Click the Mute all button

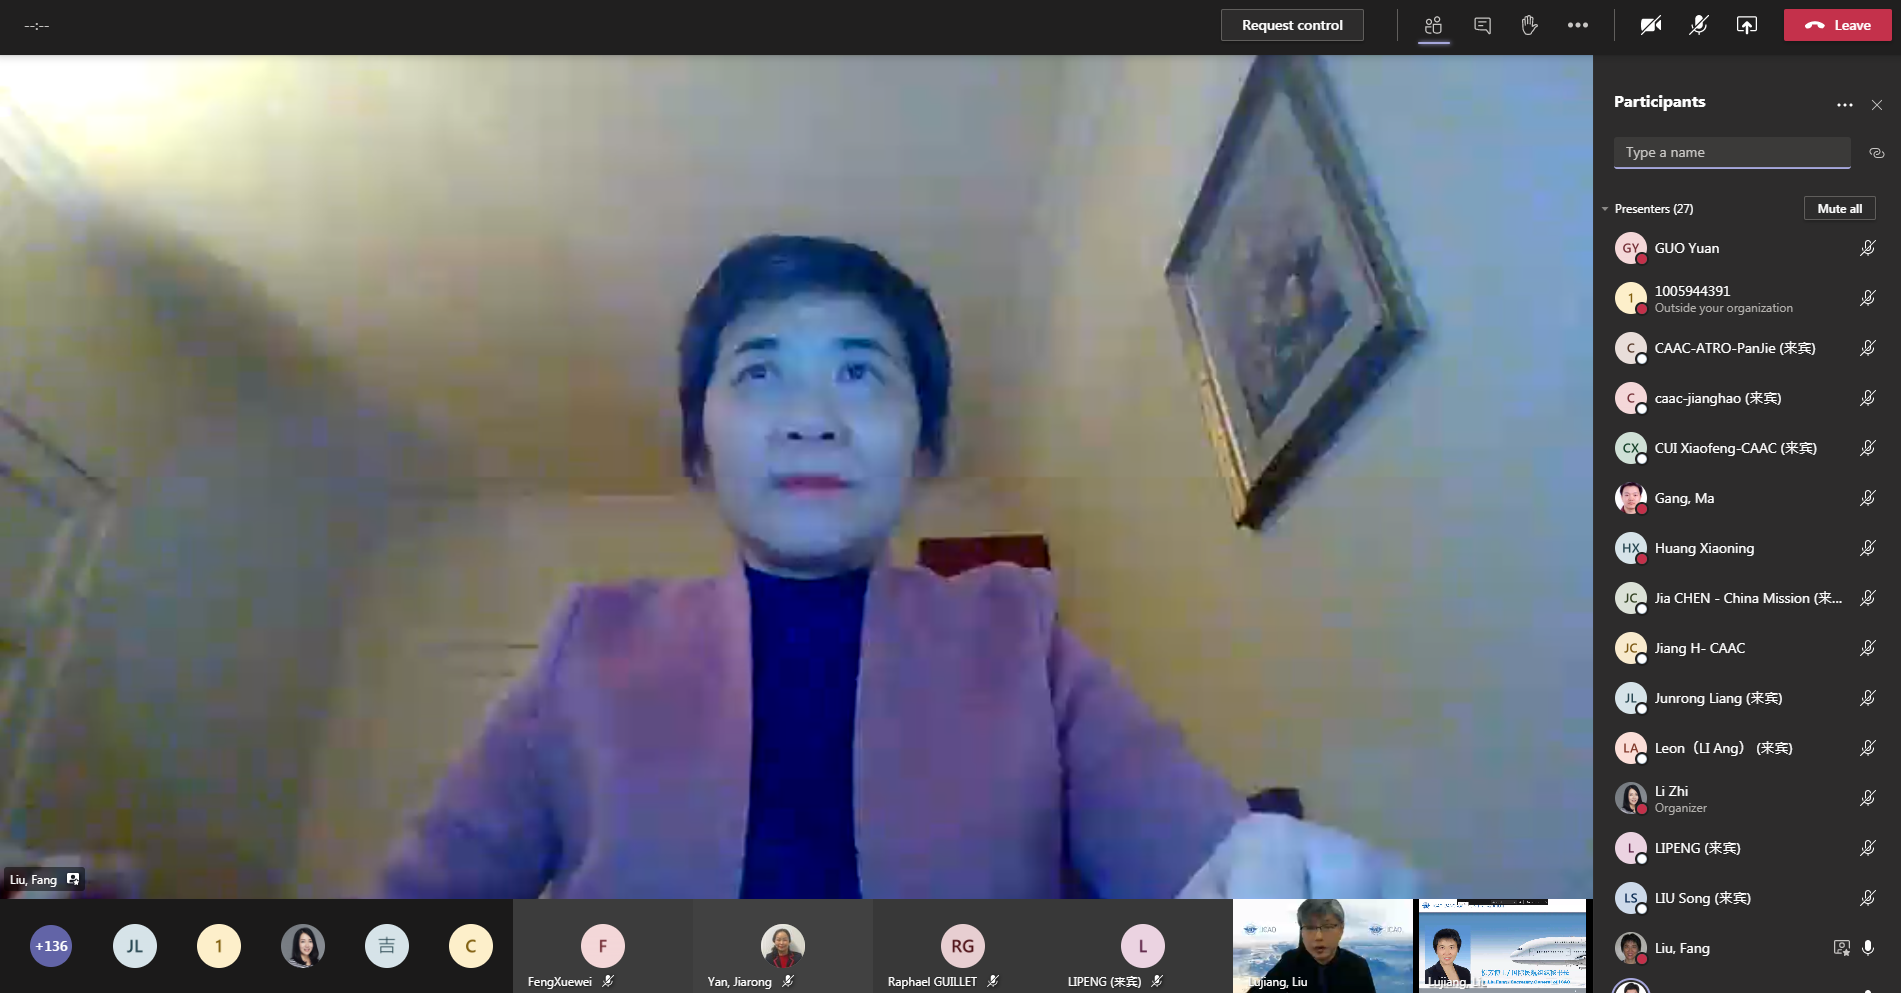click(x=1839, y=208)
